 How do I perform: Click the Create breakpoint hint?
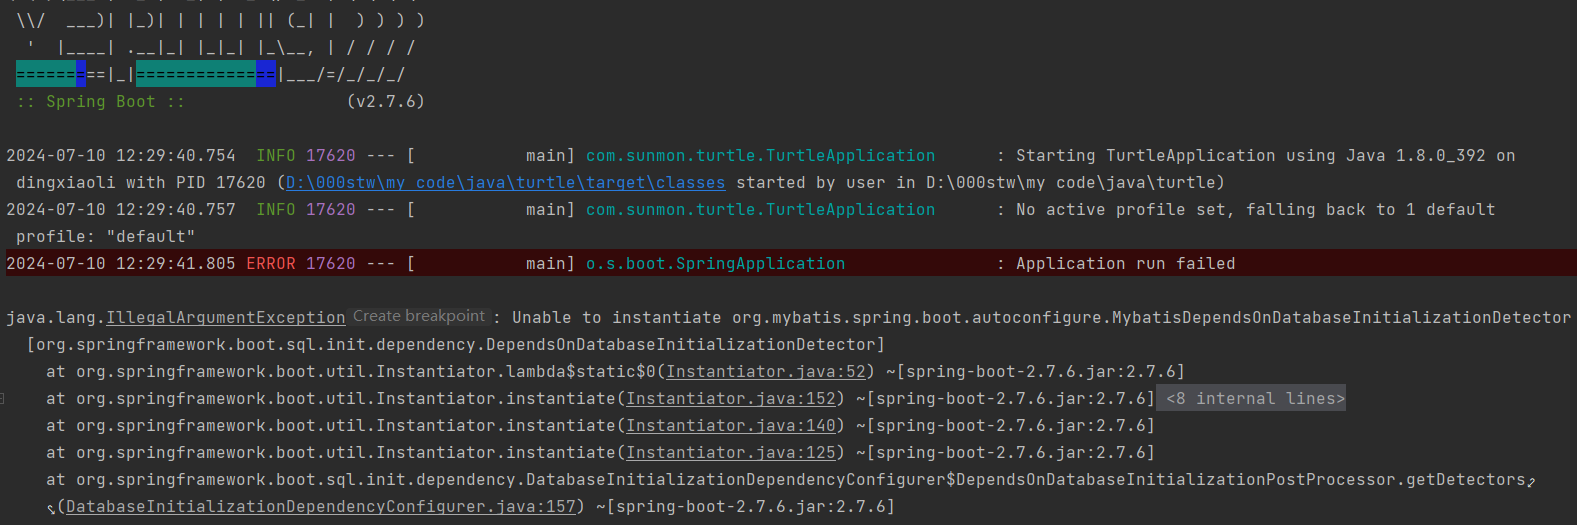(419, 316)
